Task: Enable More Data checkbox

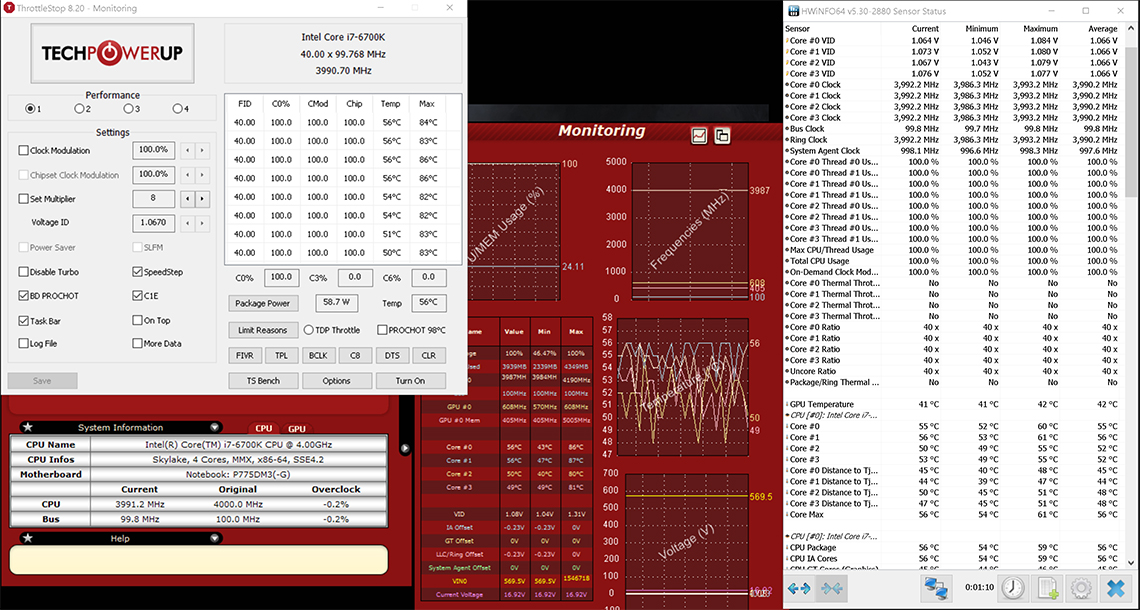Action: coord(137,344)
